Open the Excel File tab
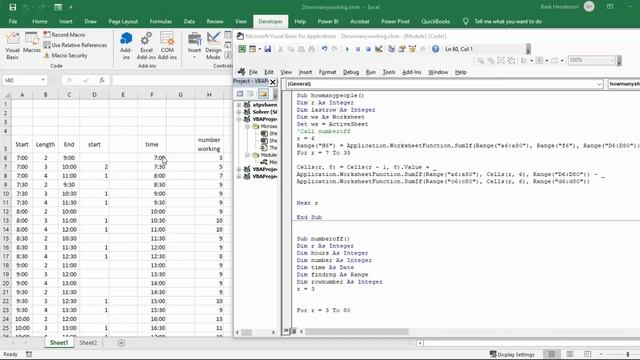The image size is (640, 360). 13,21
